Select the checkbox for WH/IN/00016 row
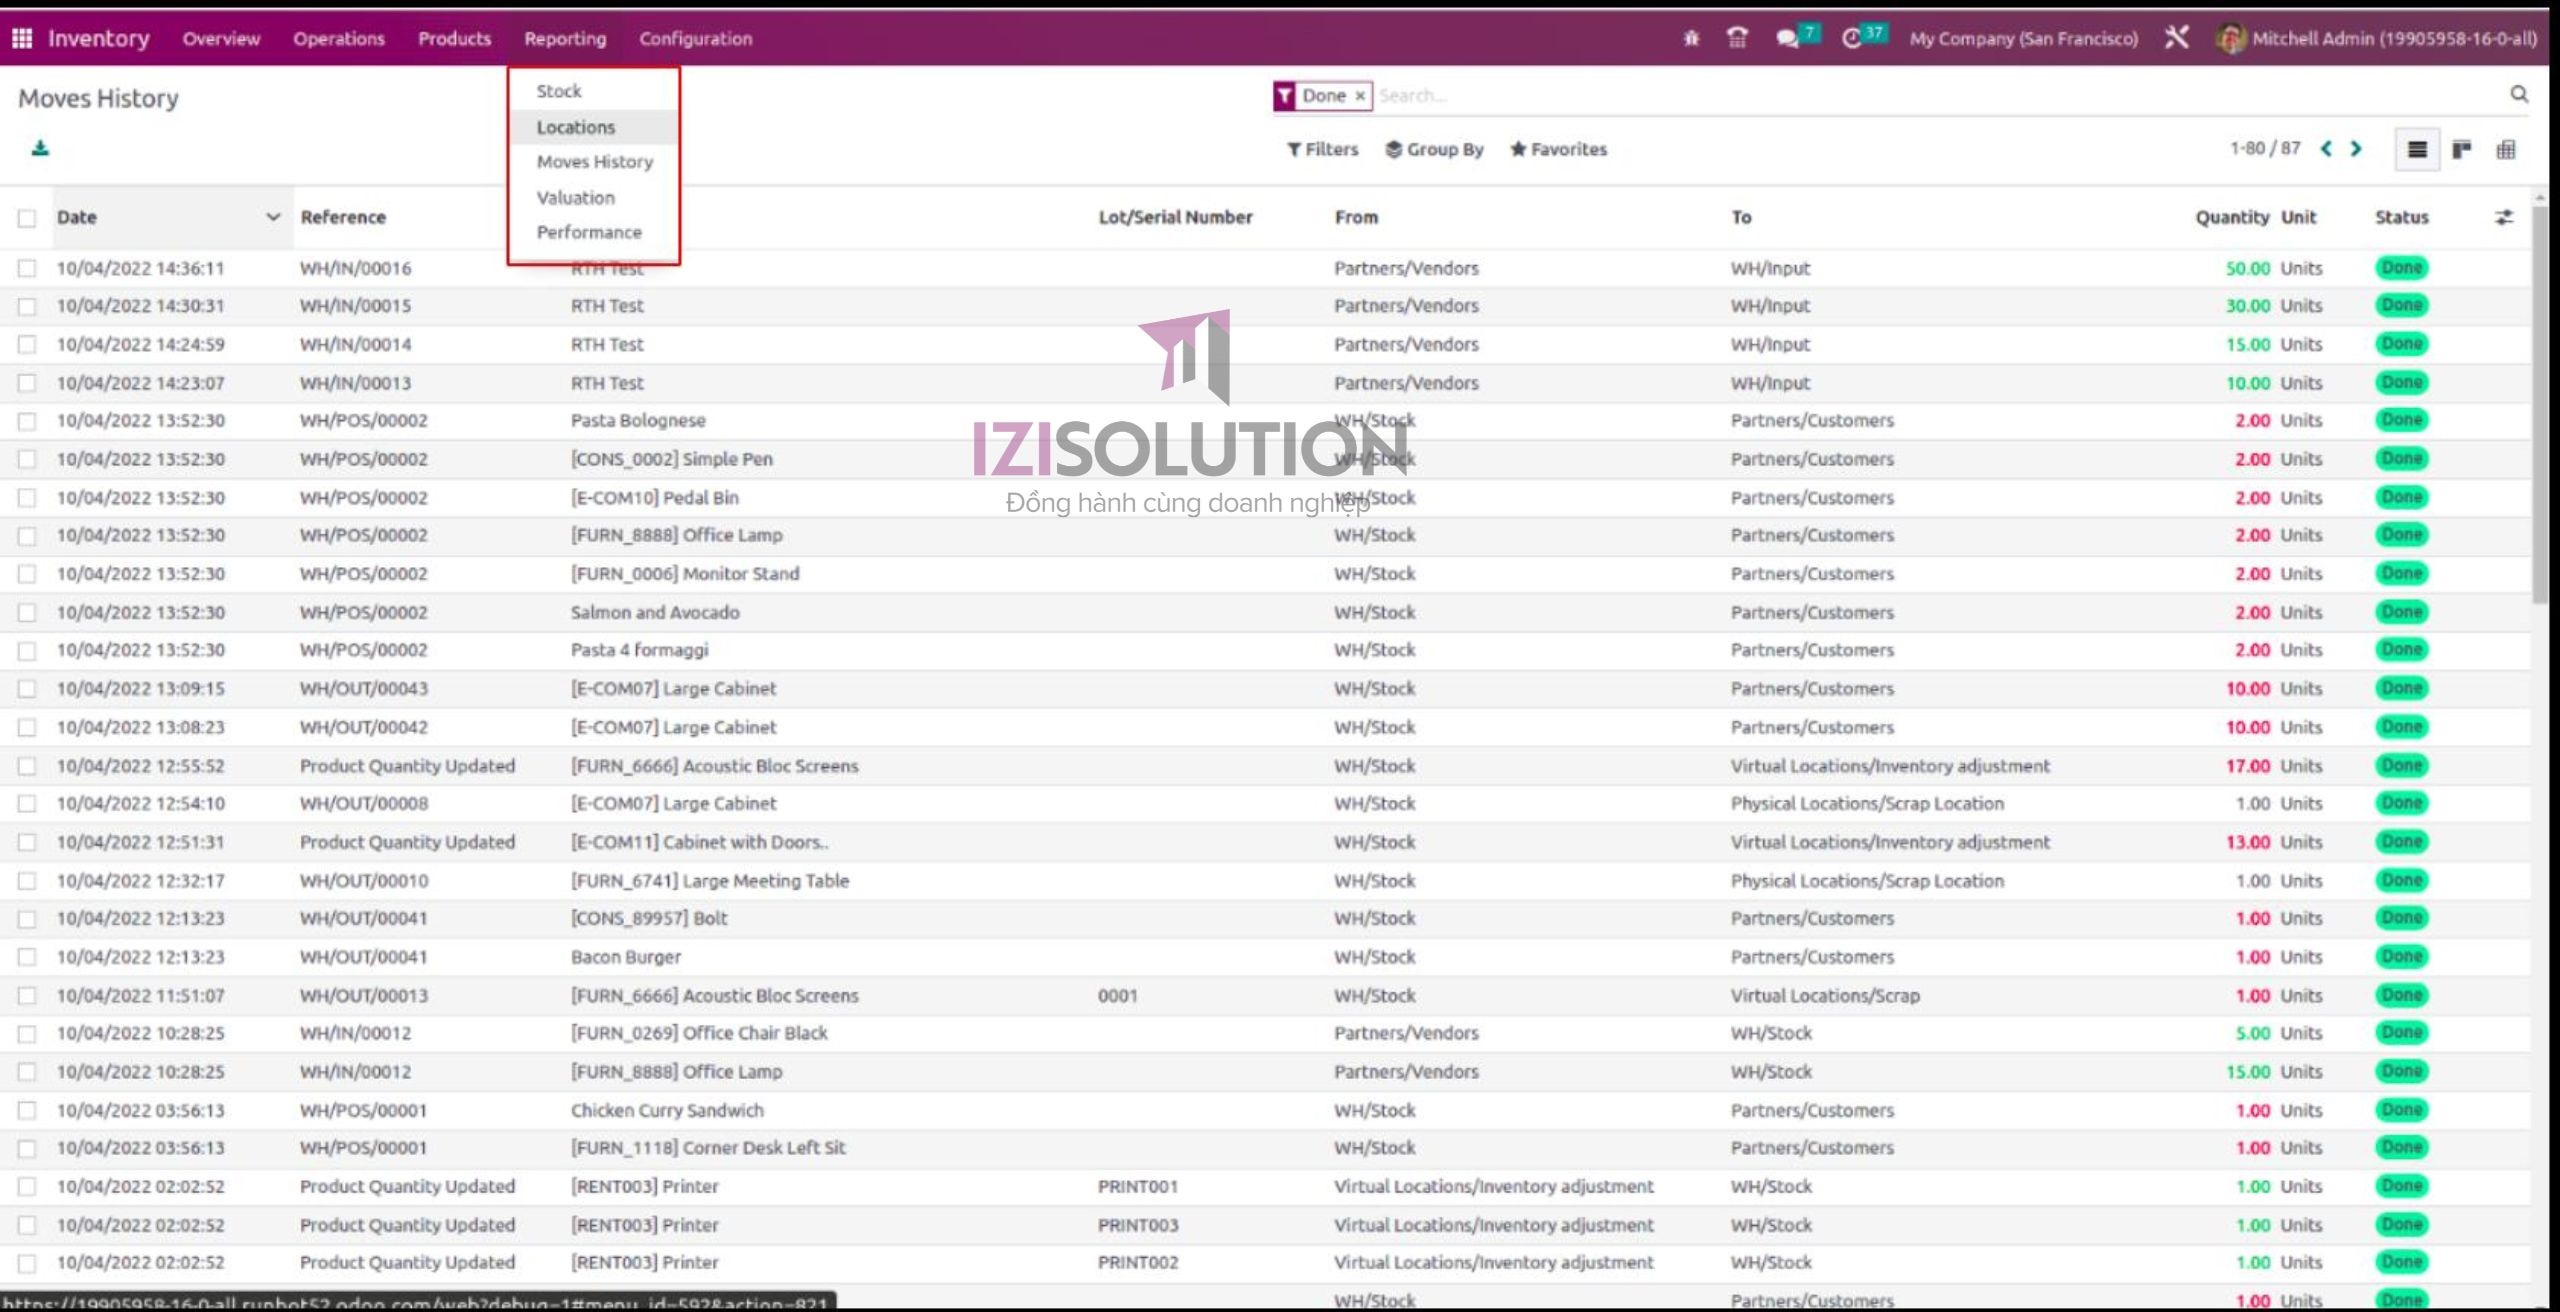Image resolution: width=2560 pixels, height=1312 pixels. coord(27,267)
